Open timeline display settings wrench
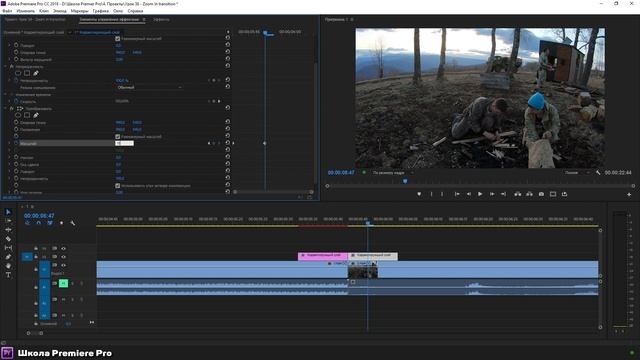Viewport: 640px width, 360px height. [x=73, y=223]
